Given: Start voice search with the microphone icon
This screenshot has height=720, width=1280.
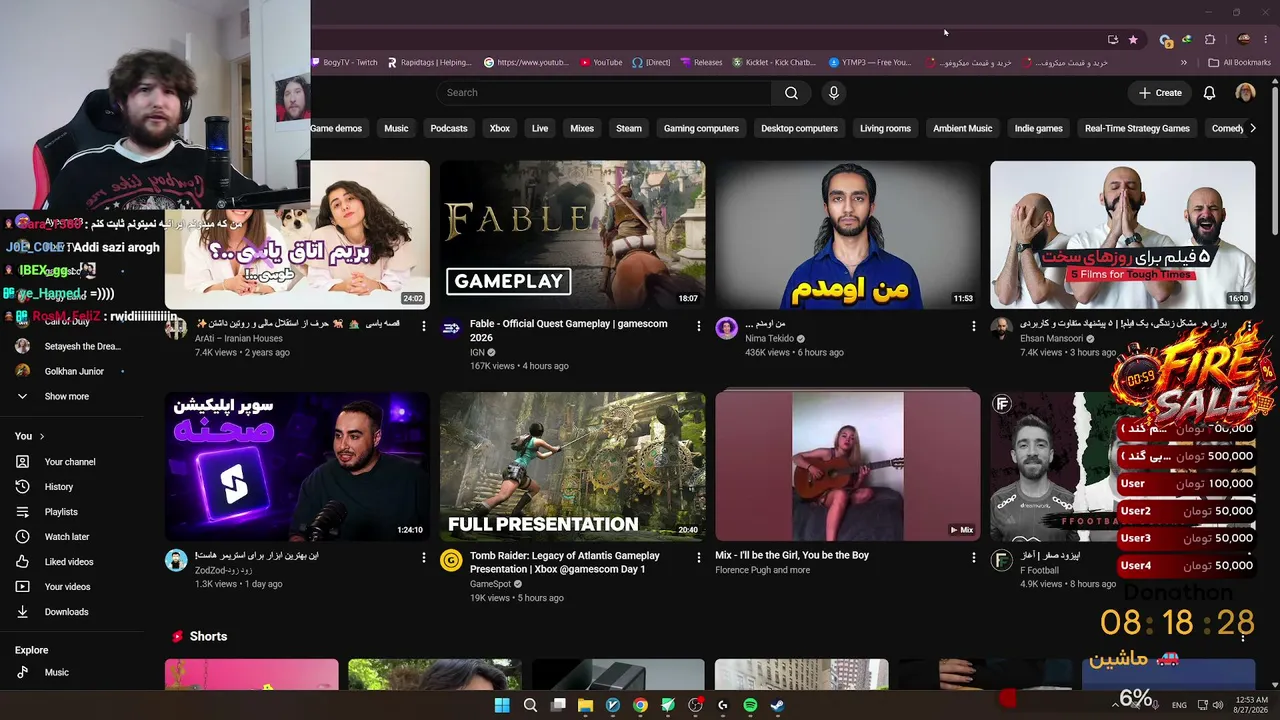Looking at the screenshot, I should [x=834, y=93].
